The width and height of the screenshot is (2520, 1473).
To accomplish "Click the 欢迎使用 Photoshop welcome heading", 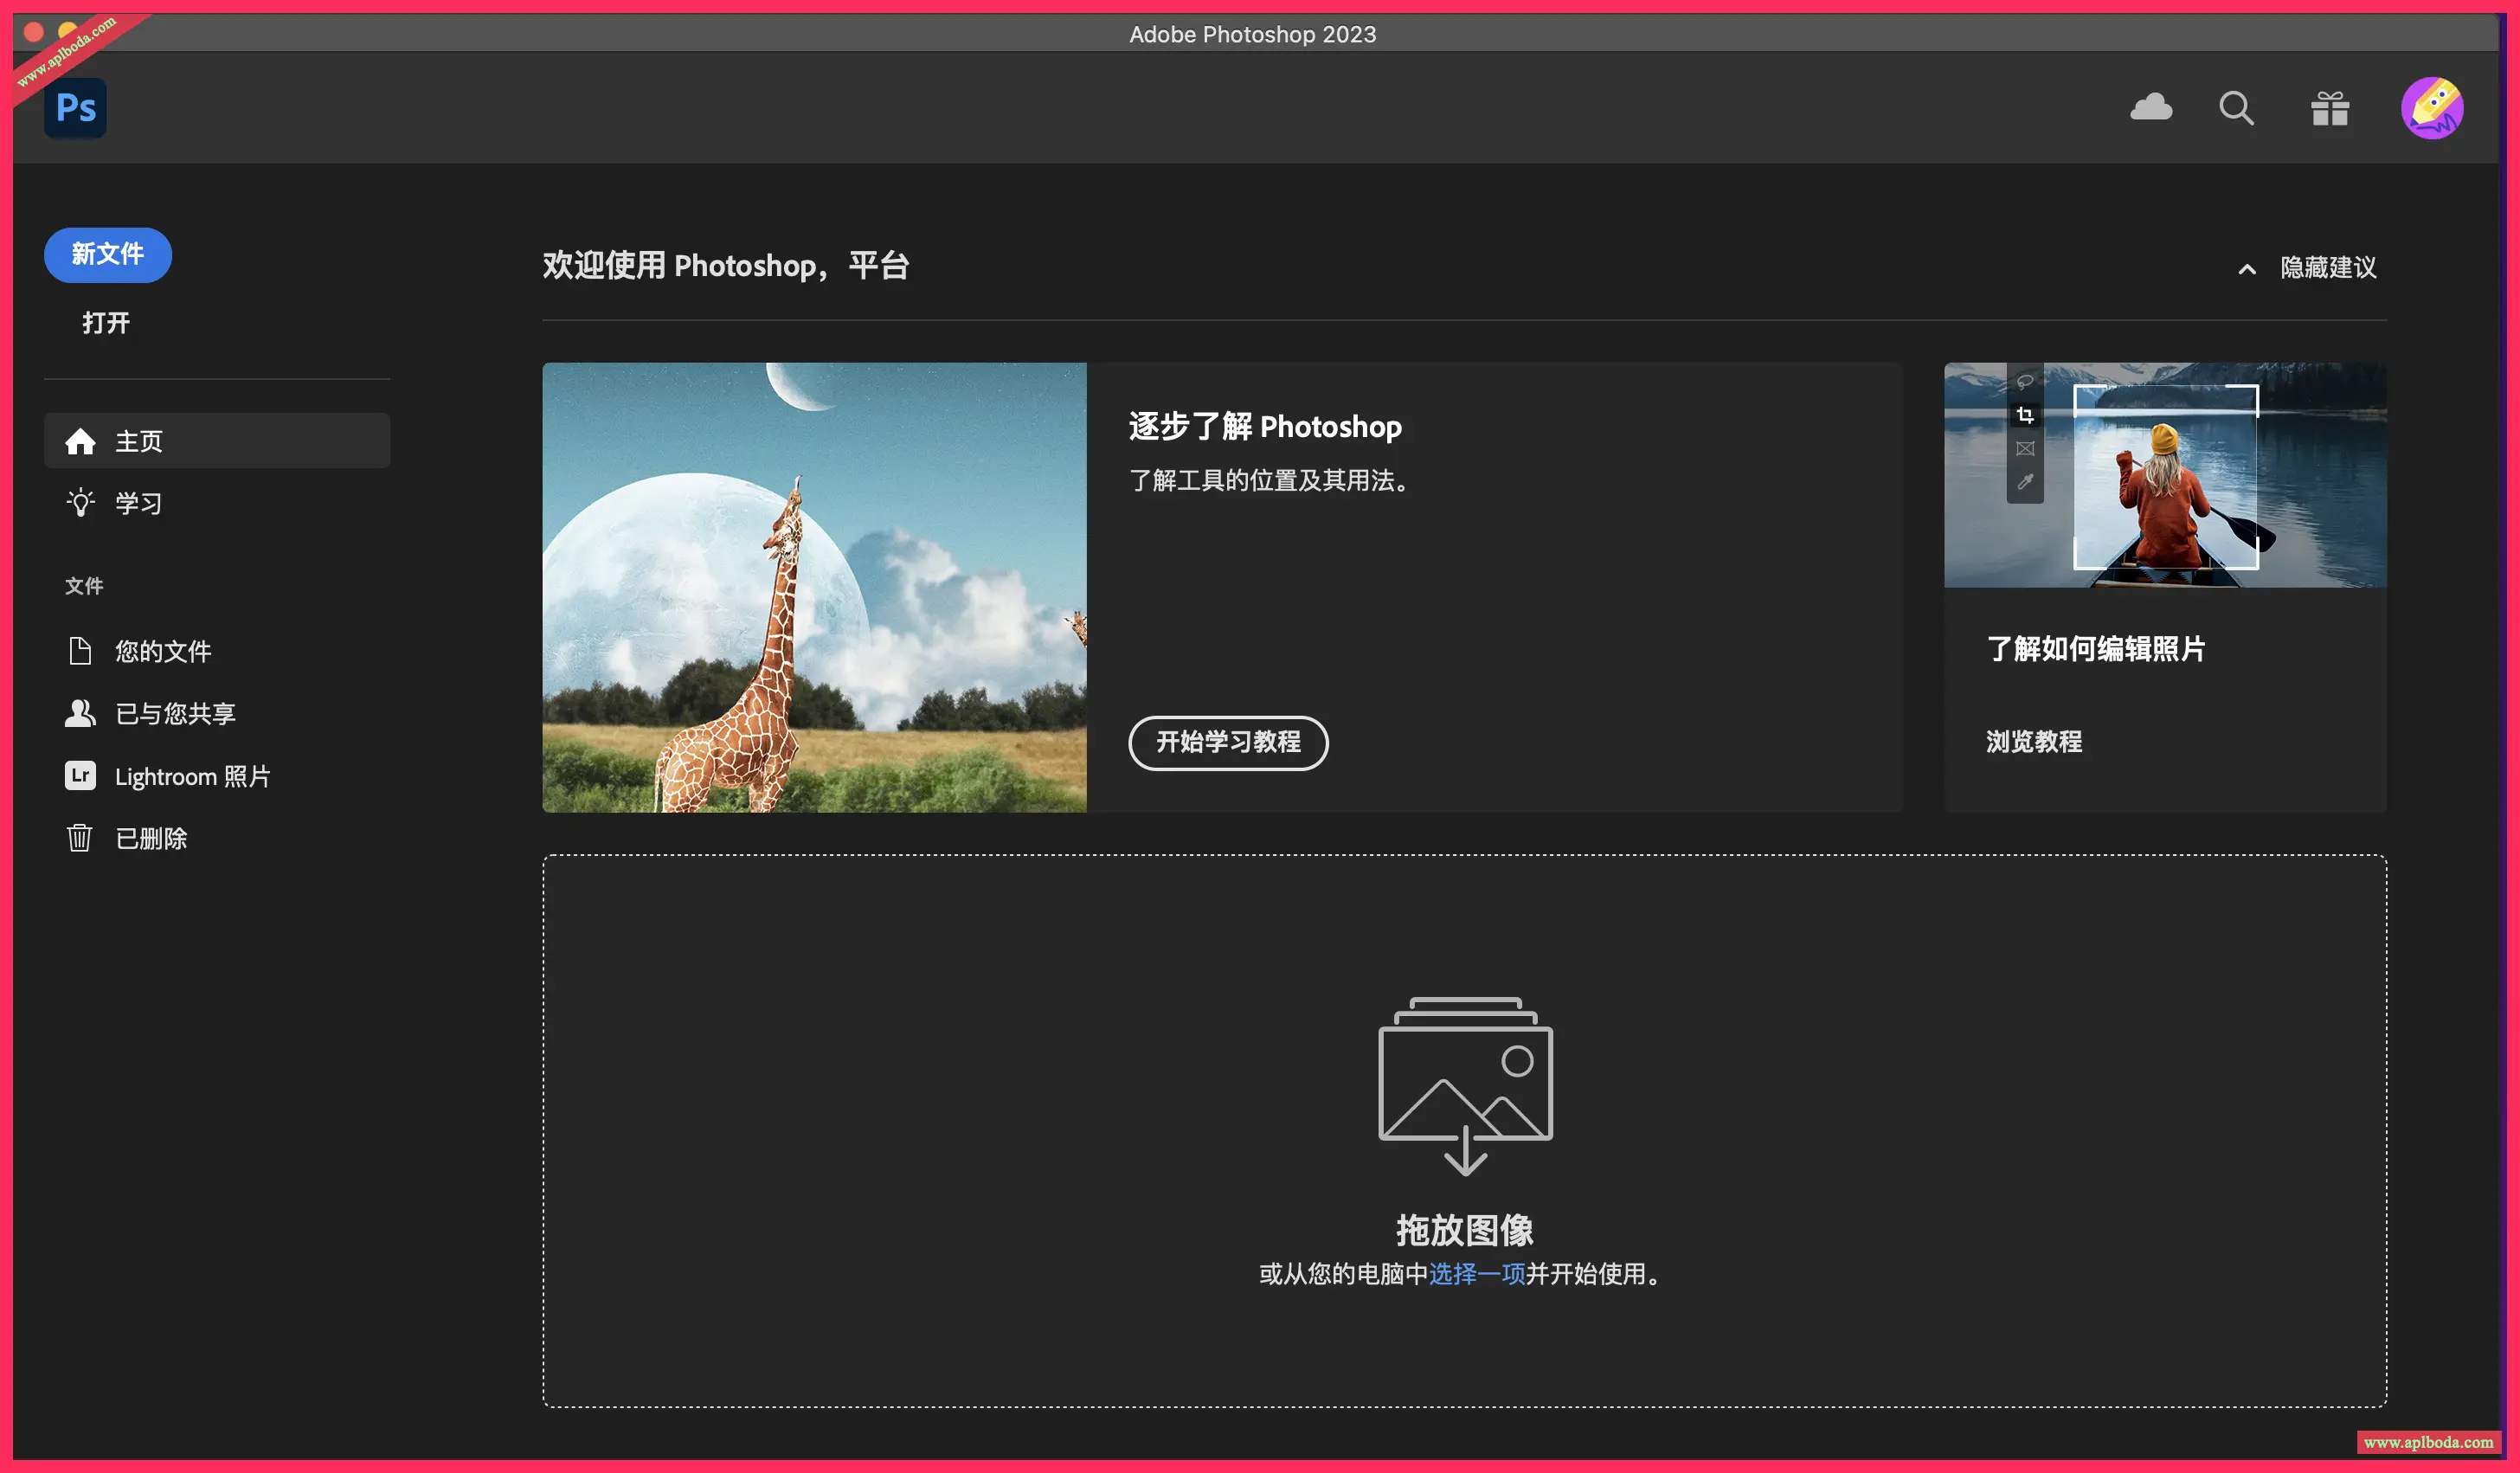I will 726,266.
